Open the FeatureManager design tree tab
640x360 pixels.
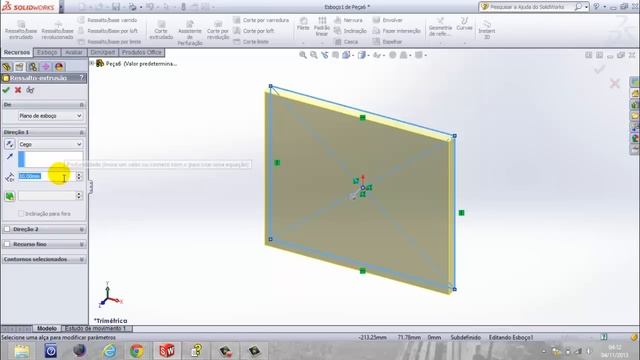point(7,67)
